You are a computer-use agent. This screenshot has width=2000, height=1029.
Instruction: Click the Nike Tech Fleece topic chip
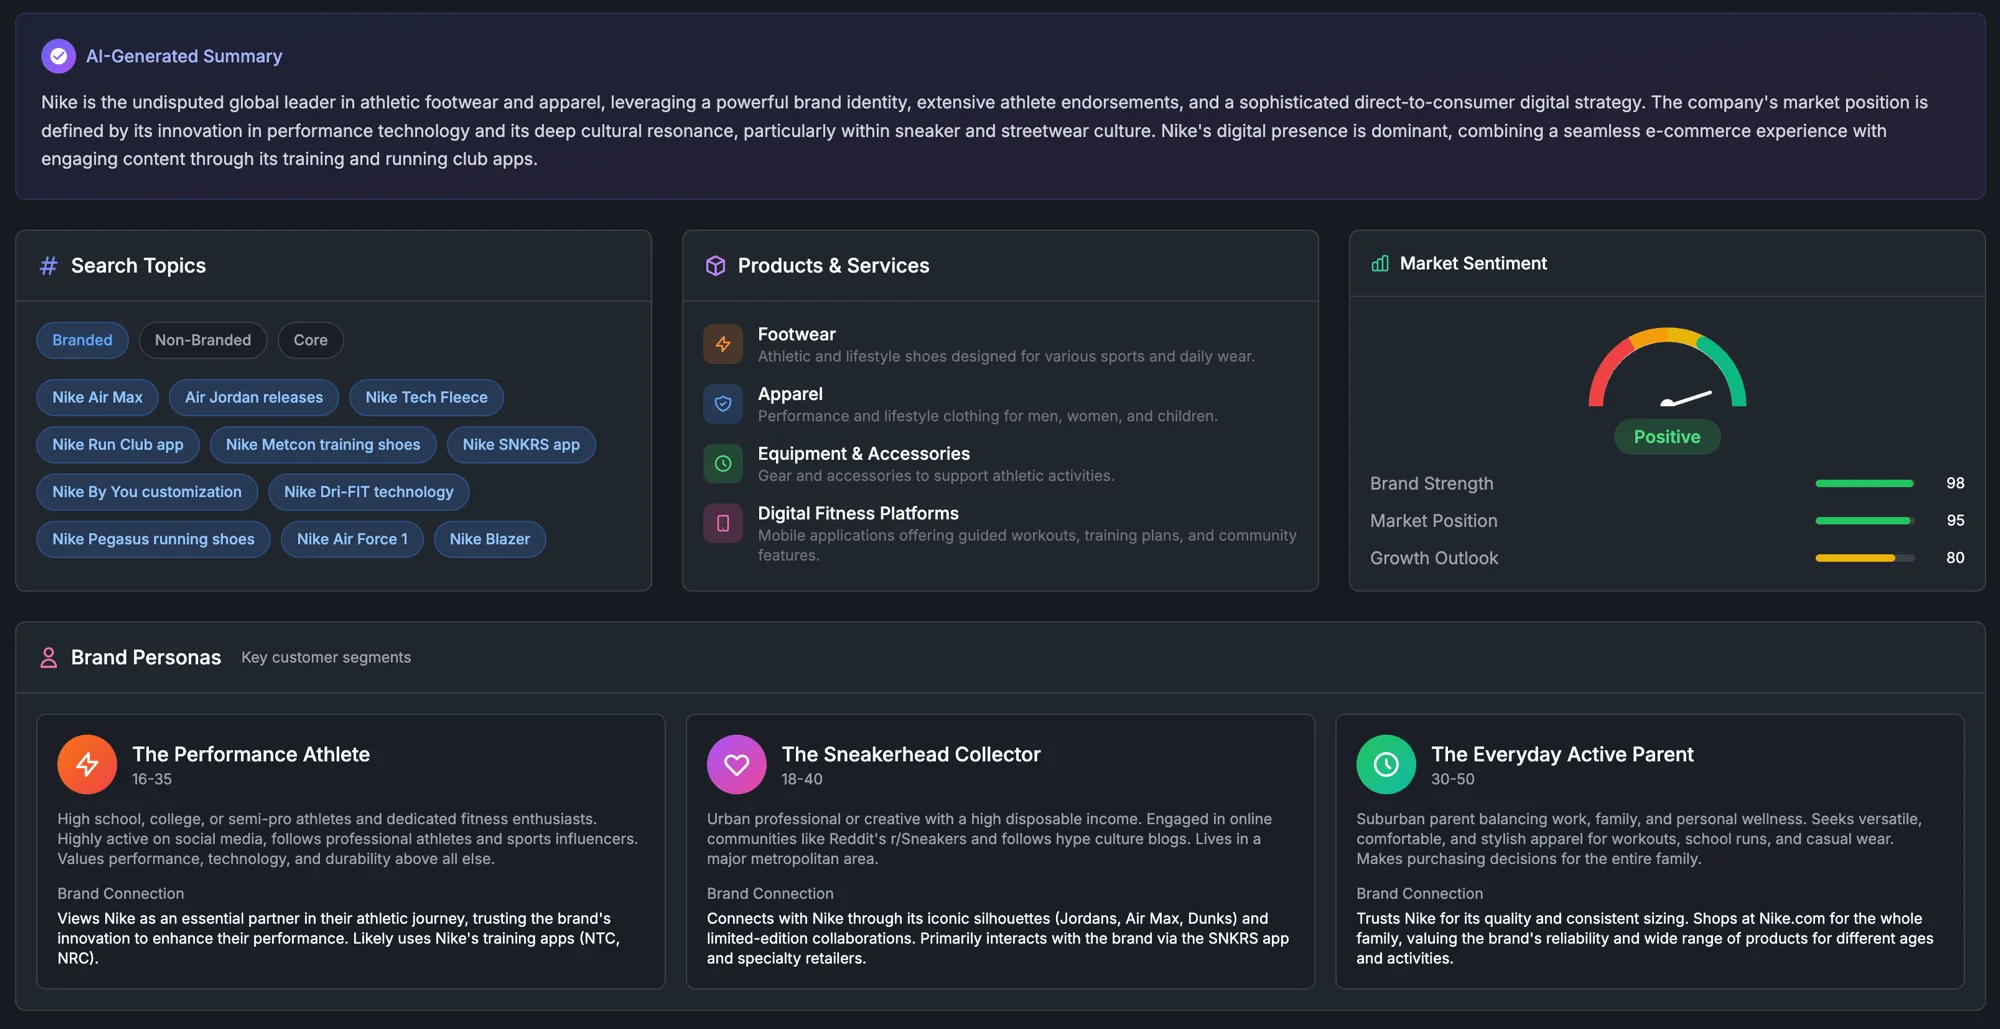pyautogui.click(x=426, y=398)
